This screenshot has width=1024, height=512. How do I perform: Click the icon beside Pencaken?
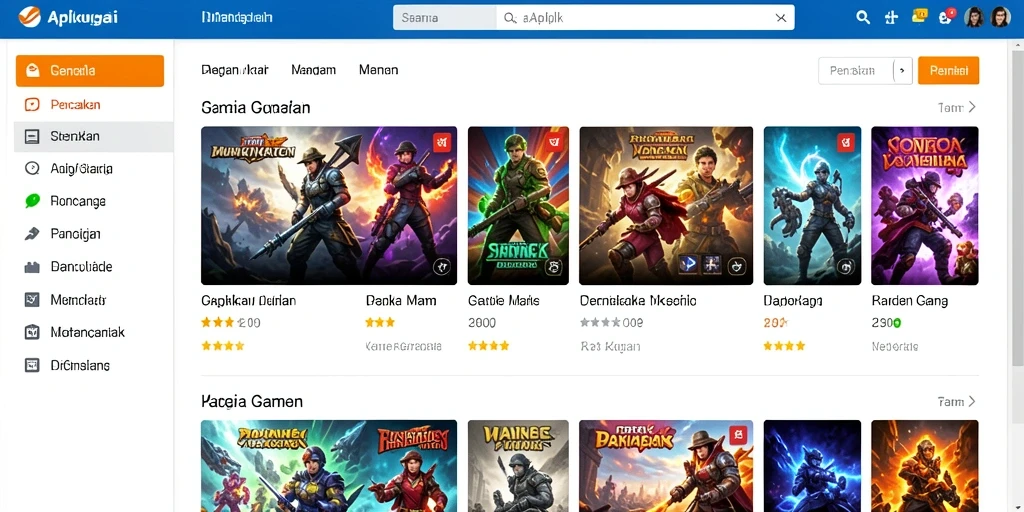pyautogui.click(x=31, y=104)
